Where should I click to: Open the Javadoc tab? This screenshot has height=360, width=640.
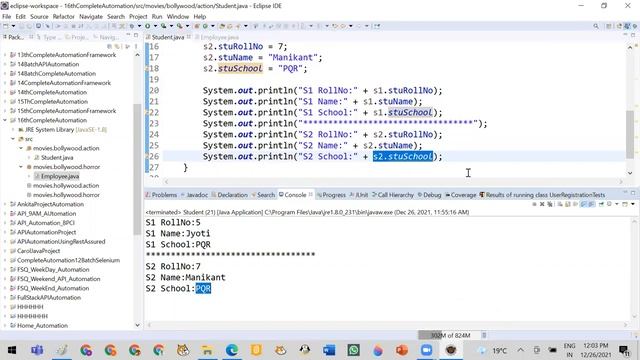pyautogui.click(x=194, y=195)
